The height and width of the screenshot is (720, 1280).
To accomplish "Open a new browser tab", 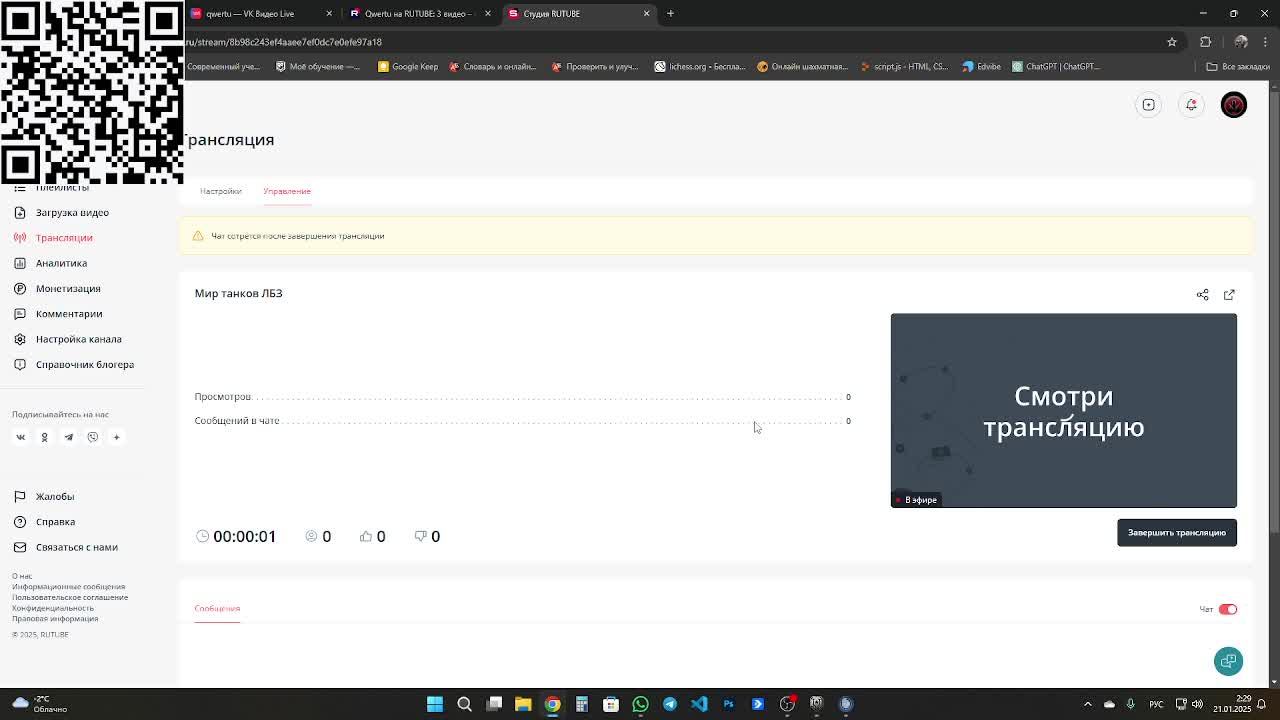I will click(x=670, y=13).
